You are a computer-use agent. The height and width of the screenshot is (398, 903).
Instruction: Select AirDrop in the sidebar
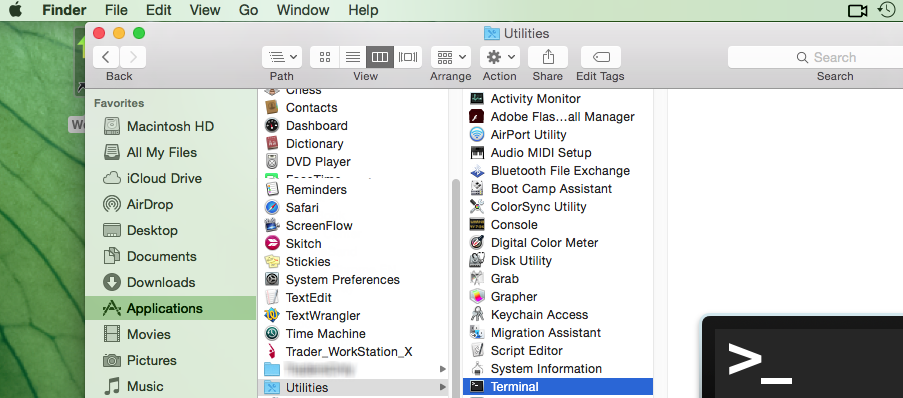click(170, 204)
